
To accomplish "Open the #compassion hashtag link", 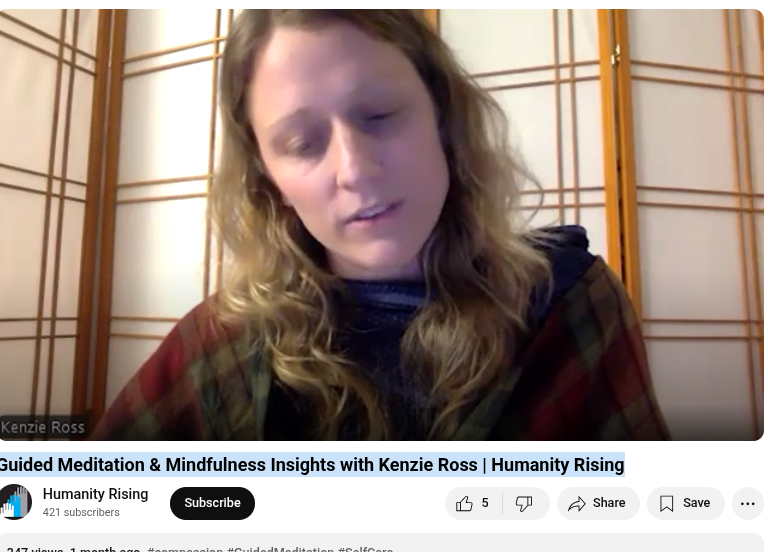I will point(185,550).
